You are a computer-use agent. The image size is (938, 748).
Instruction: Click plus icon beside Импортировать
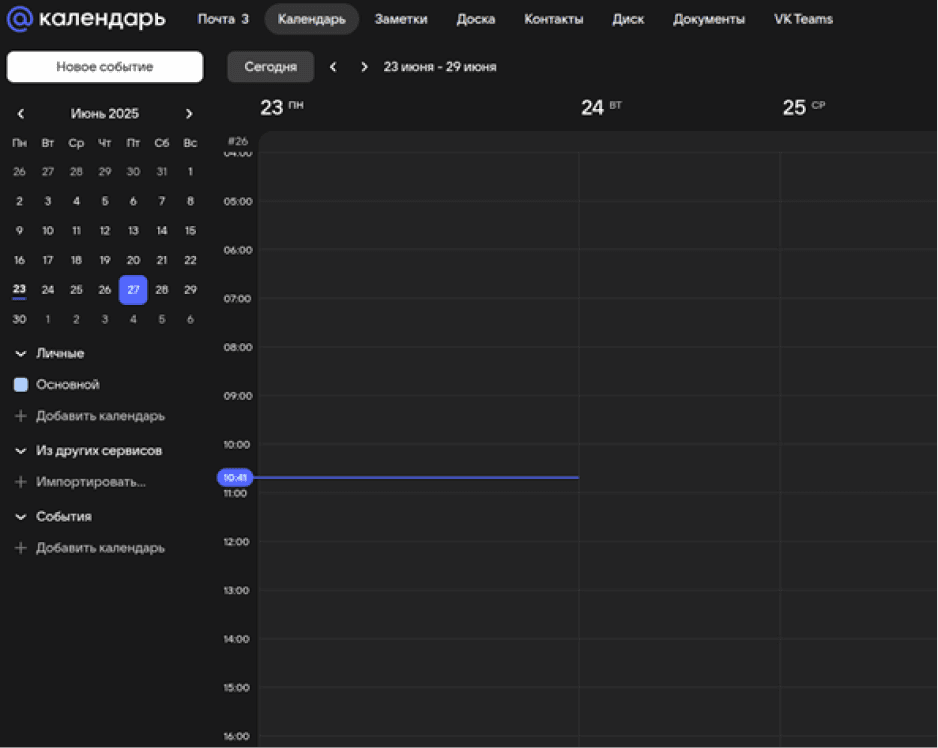point(20,482)
